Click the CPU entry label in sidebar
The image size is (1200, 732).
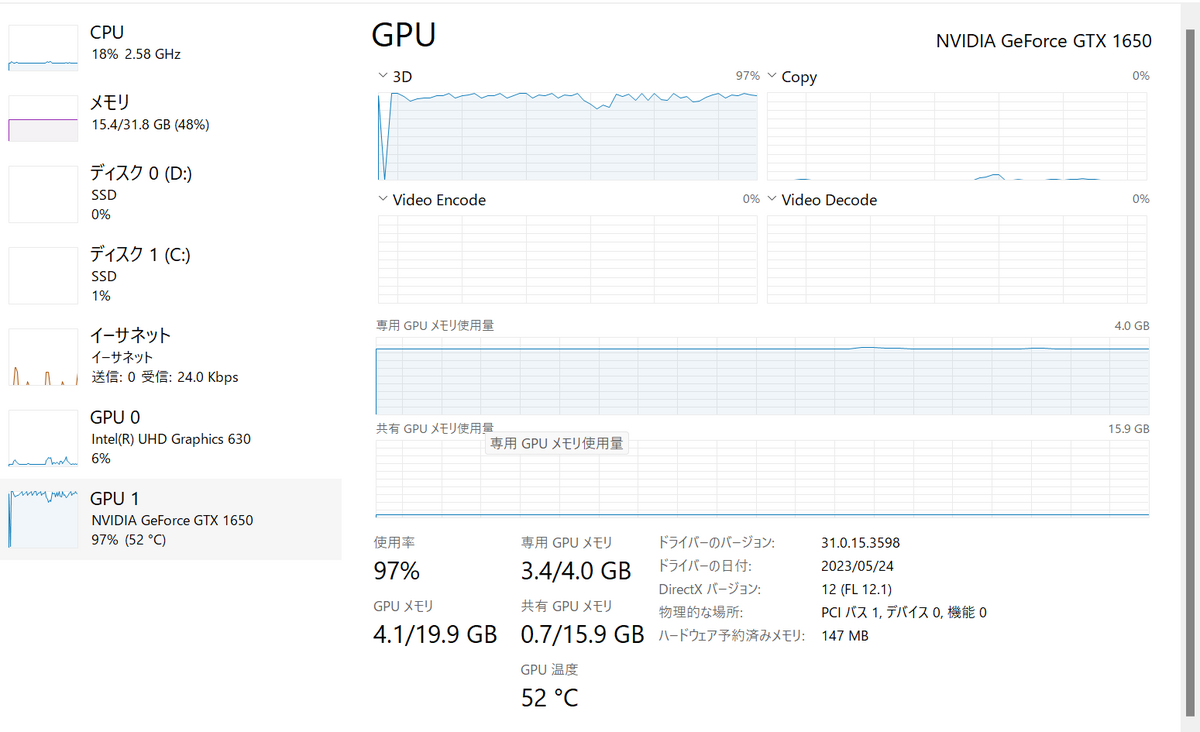coord(107,33)
